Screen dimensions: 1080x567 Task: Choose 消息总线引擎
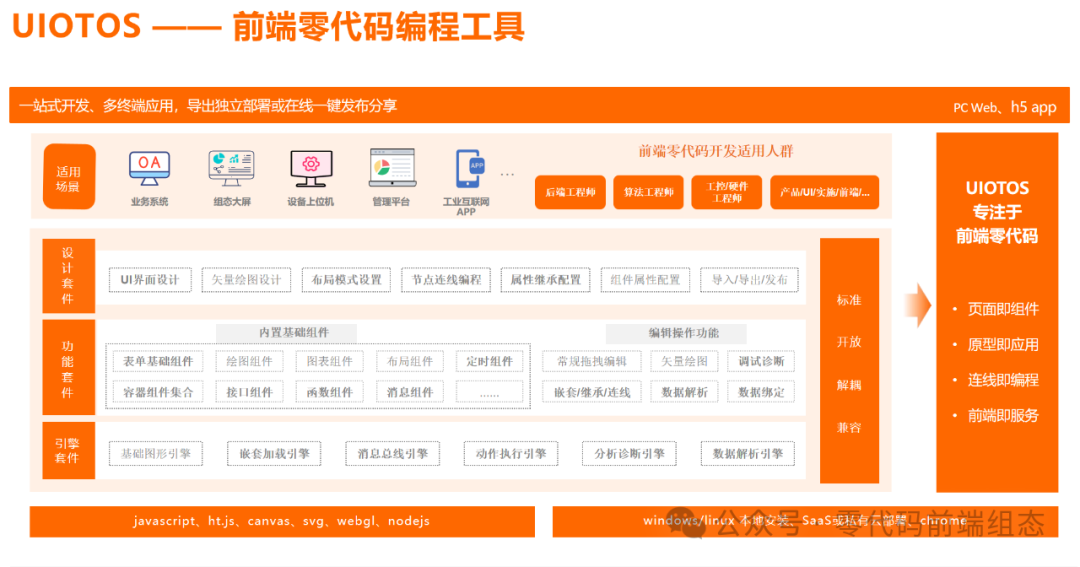393,454
